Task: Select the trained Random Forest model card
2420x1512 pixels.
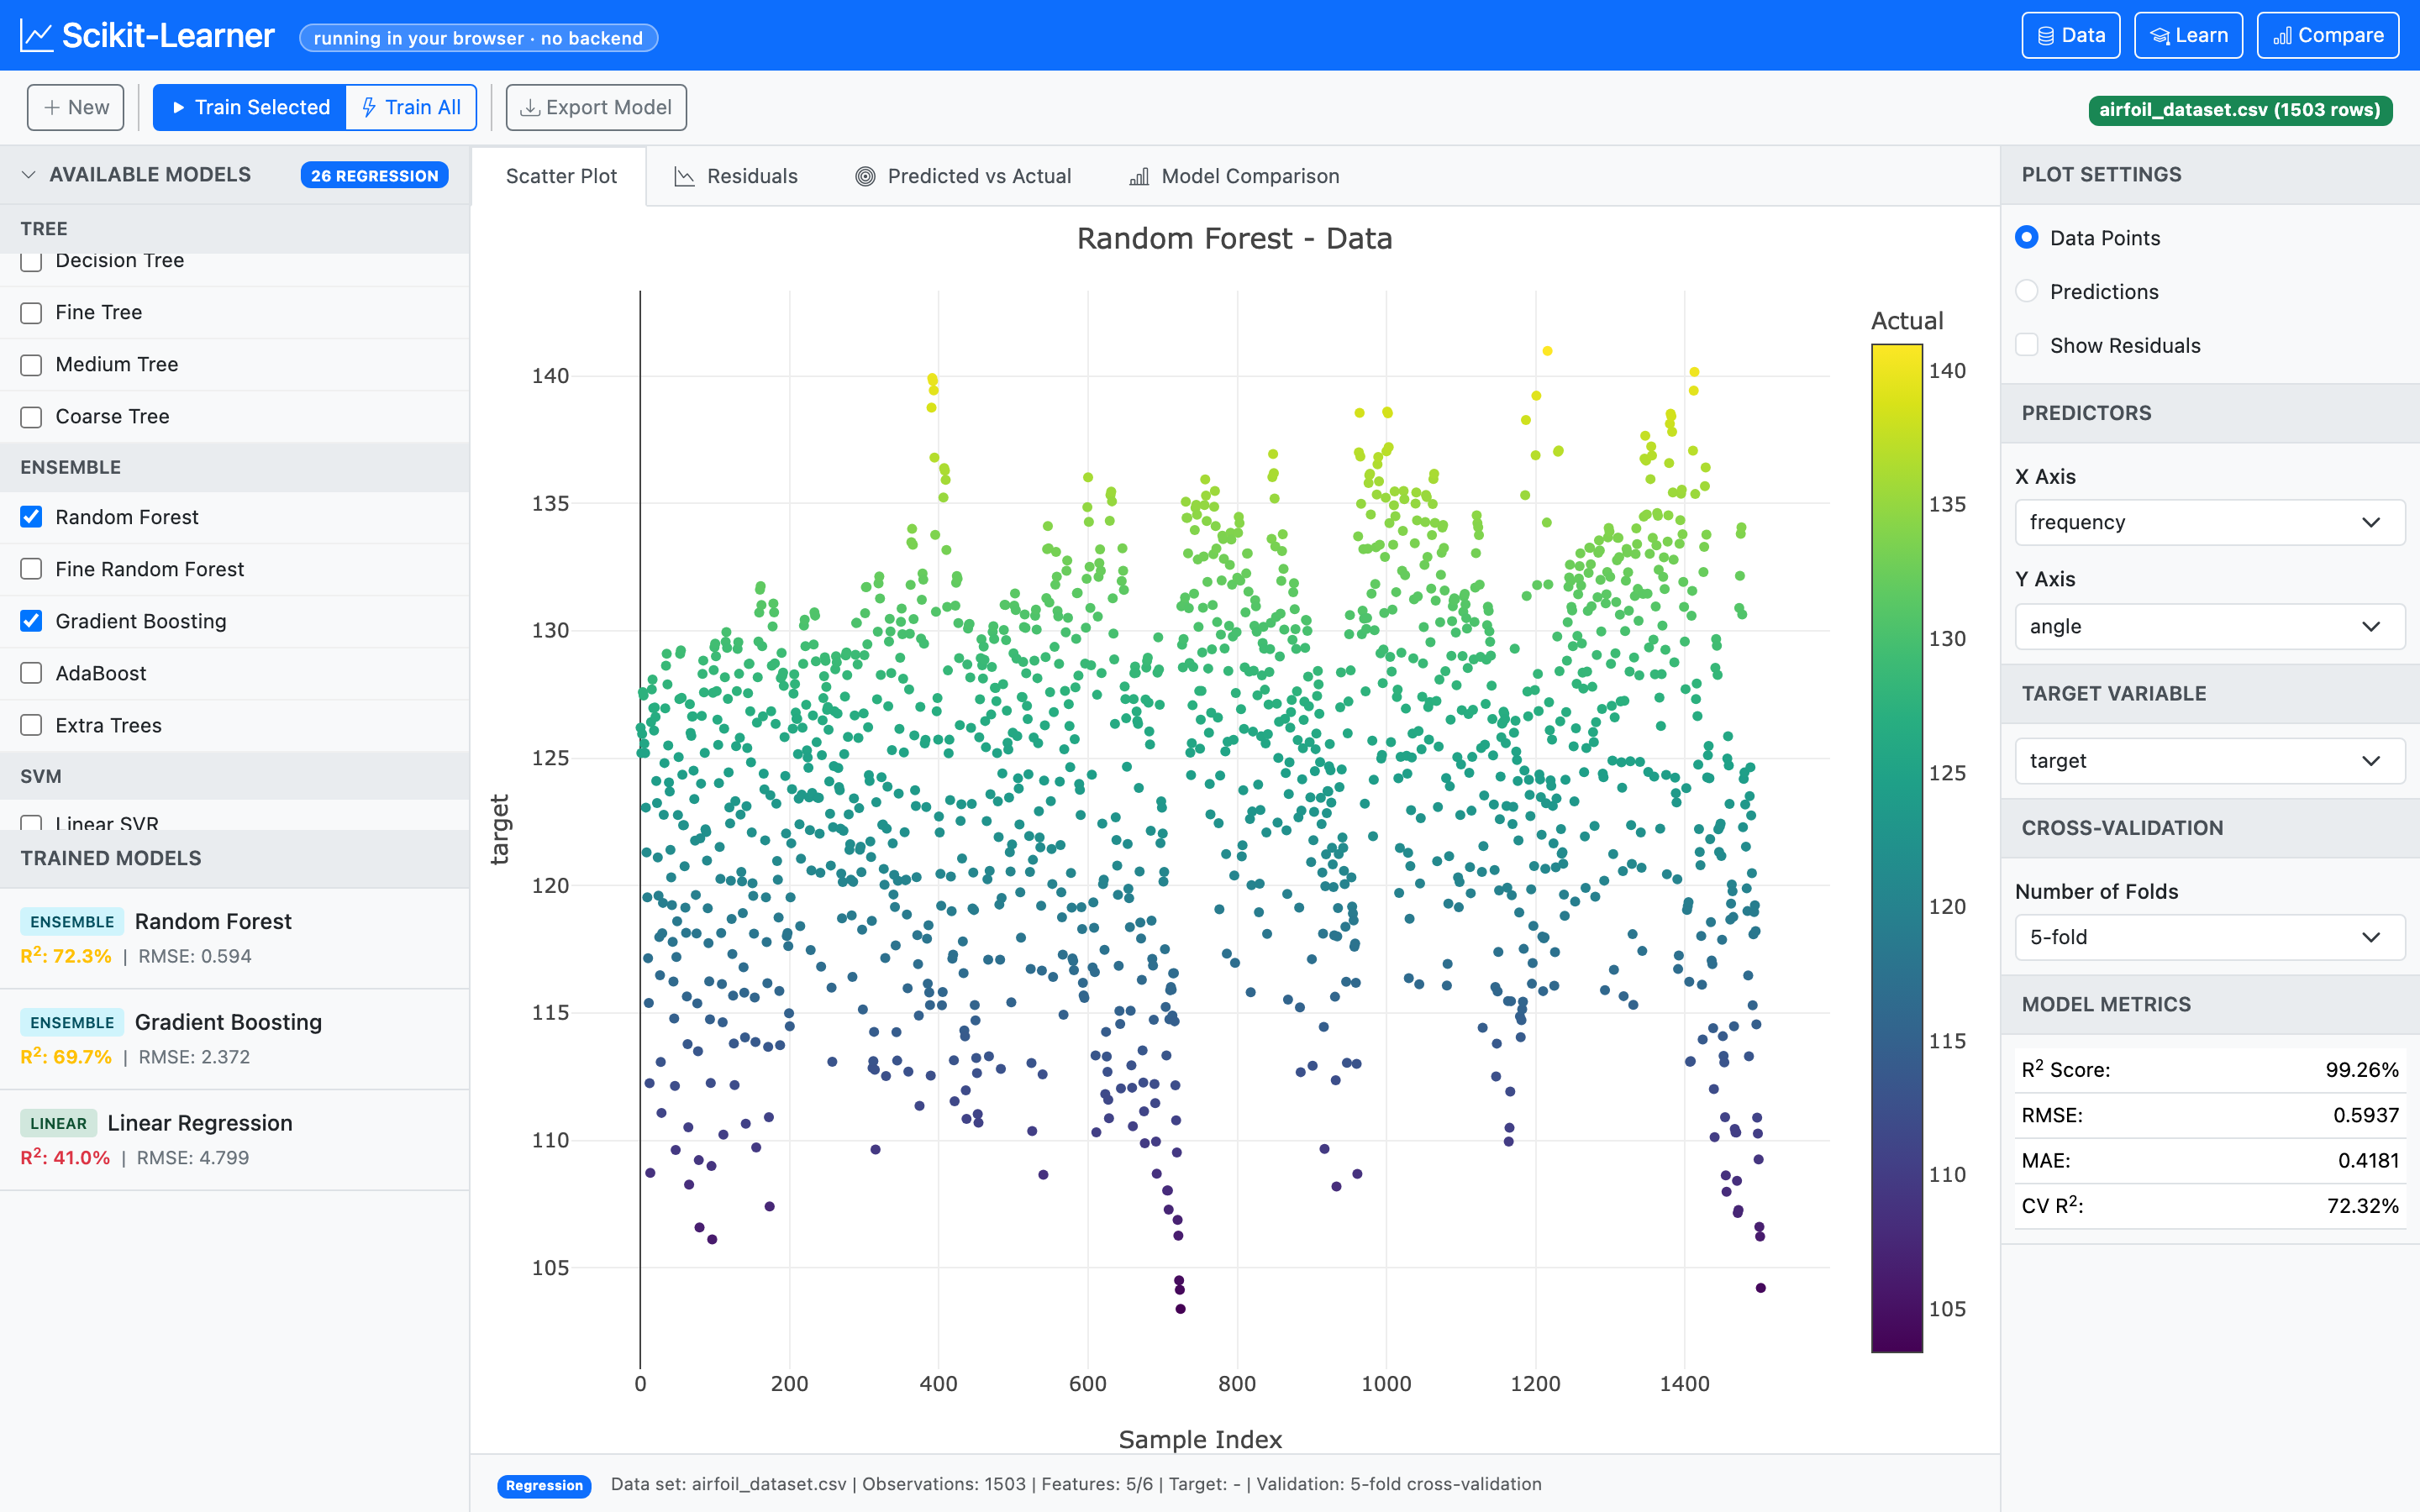Action: coord(234,938)
